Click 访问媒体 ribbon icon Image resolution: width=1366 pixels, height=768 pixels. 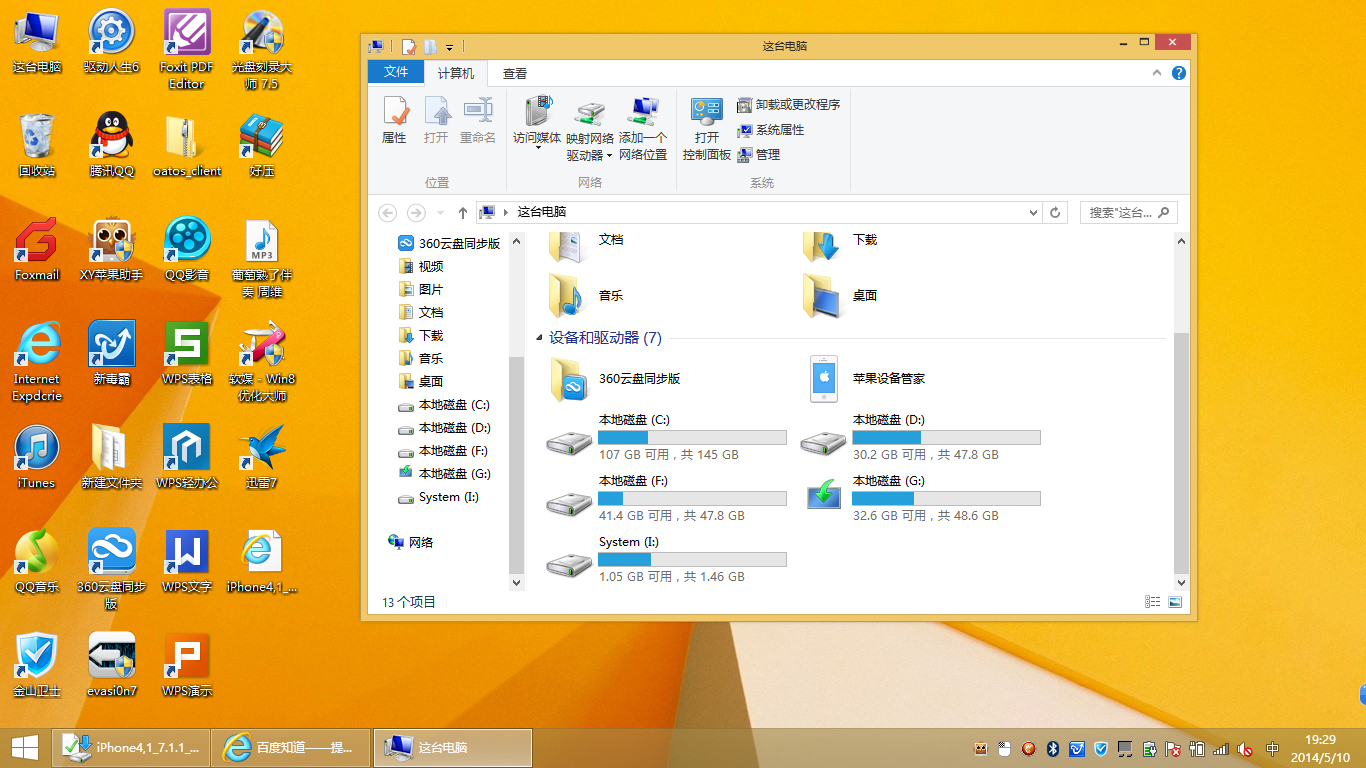(538, 113)
